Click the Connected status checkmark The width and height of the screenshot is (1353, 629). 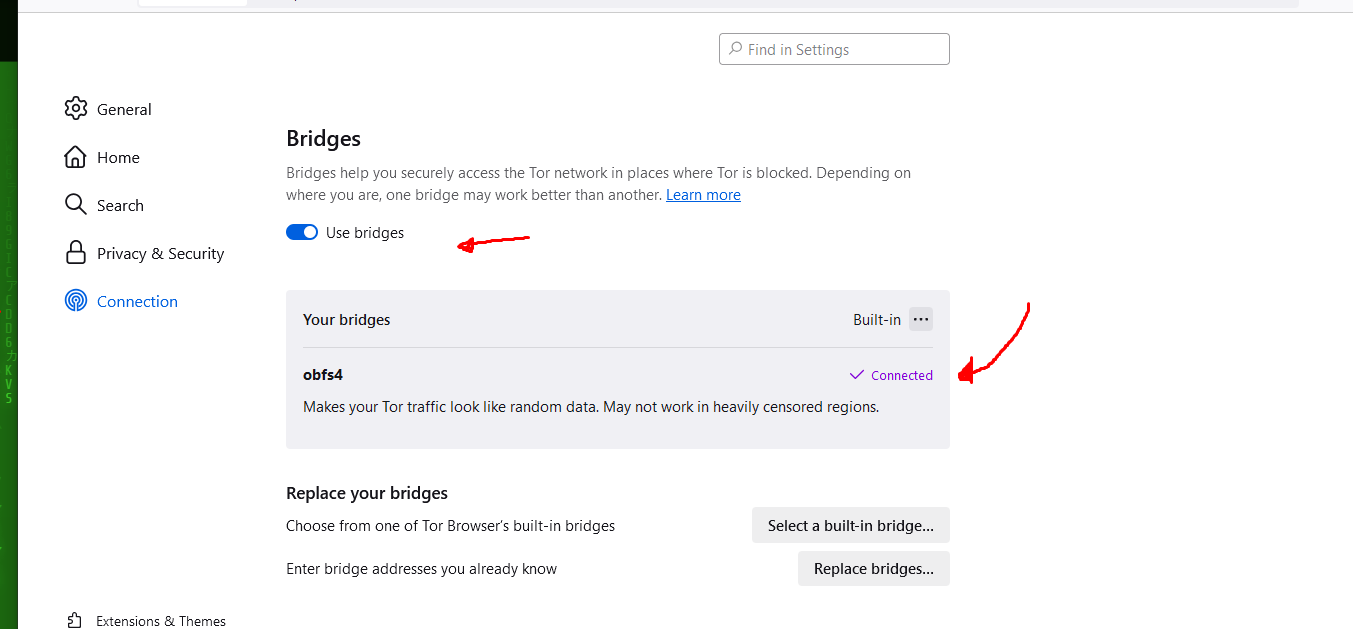[x=856, y=375]
